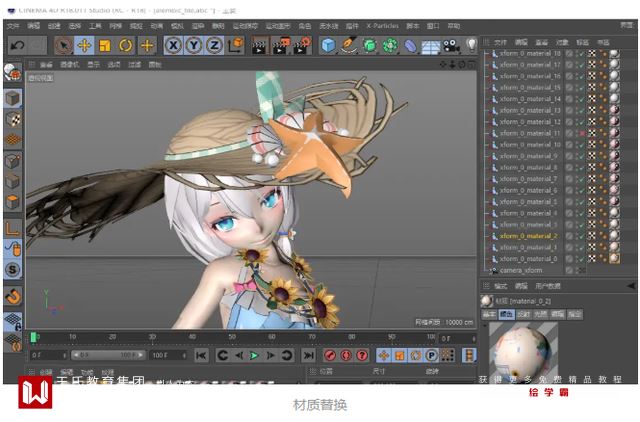Click attribute manager back arrow
Viewport: 640px width, 422px height.
pos(631,286)
